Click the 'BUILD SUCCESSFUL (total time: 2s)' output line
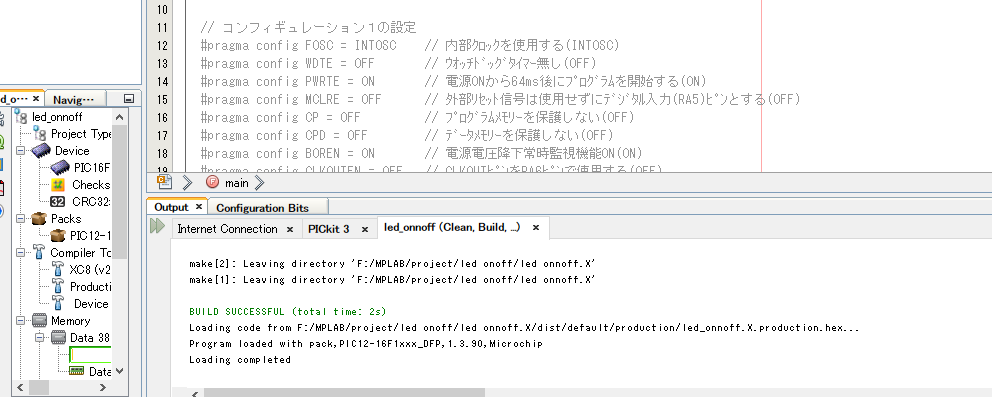This screenshot has height=397, width=992. click(x=288, y=312)
